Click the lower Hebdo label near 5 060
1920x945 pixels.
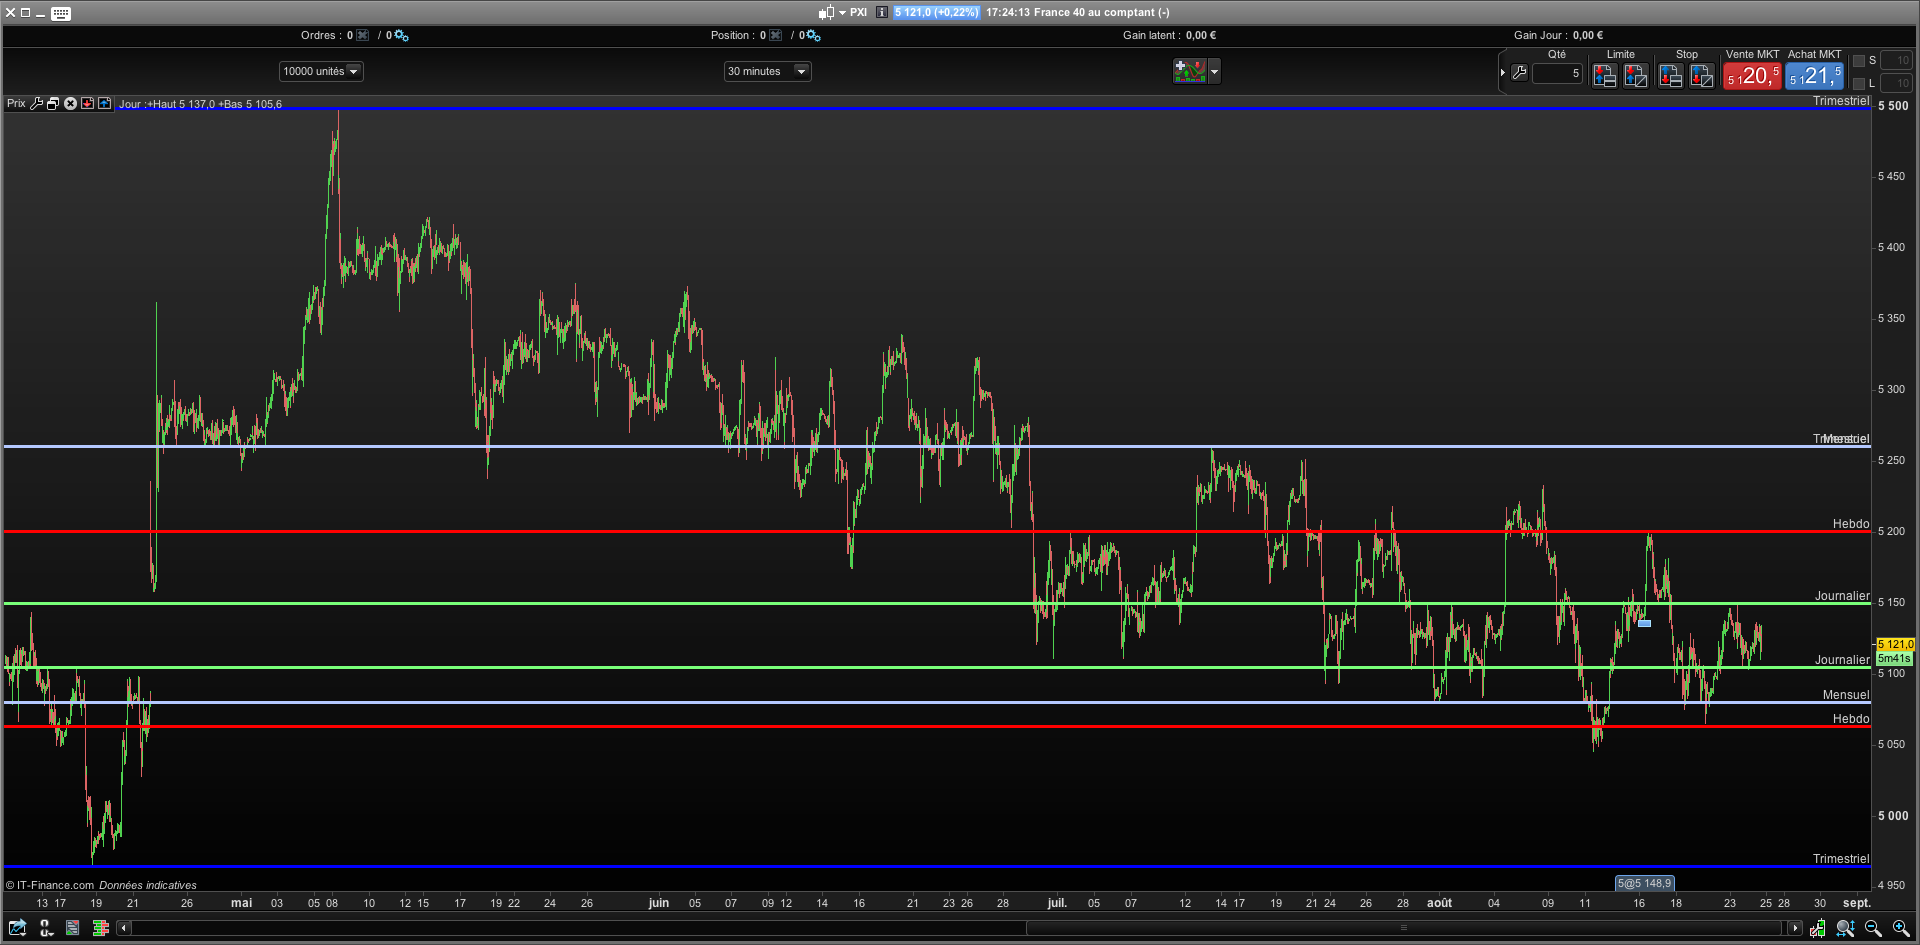tap(1851, 719)
